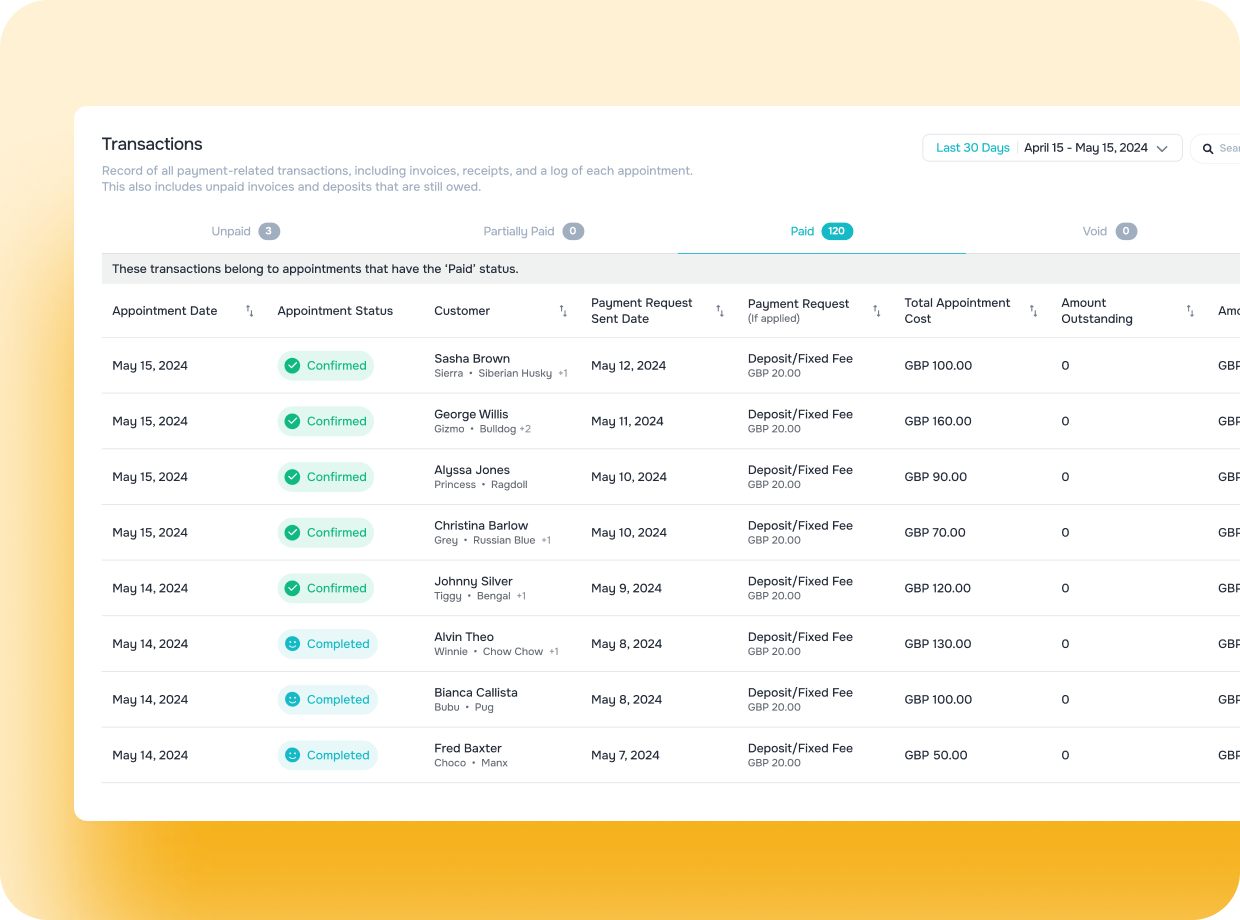Screen dimensions: 1240x920
Task: Open customer Alyssa Jones
Action: [472, 470]
